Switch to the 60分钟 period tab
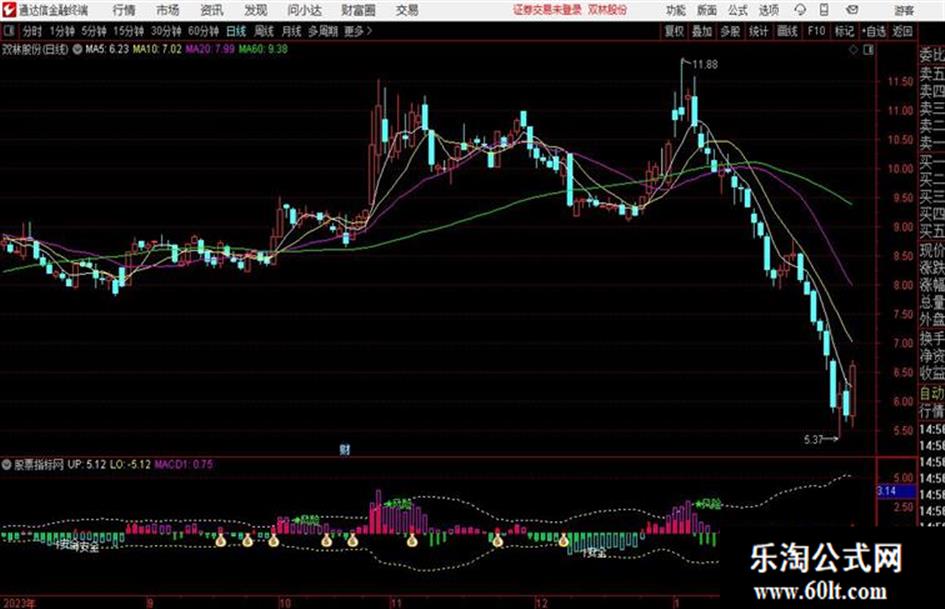This screenshot has width=945, height=609. tap(204, 31)
